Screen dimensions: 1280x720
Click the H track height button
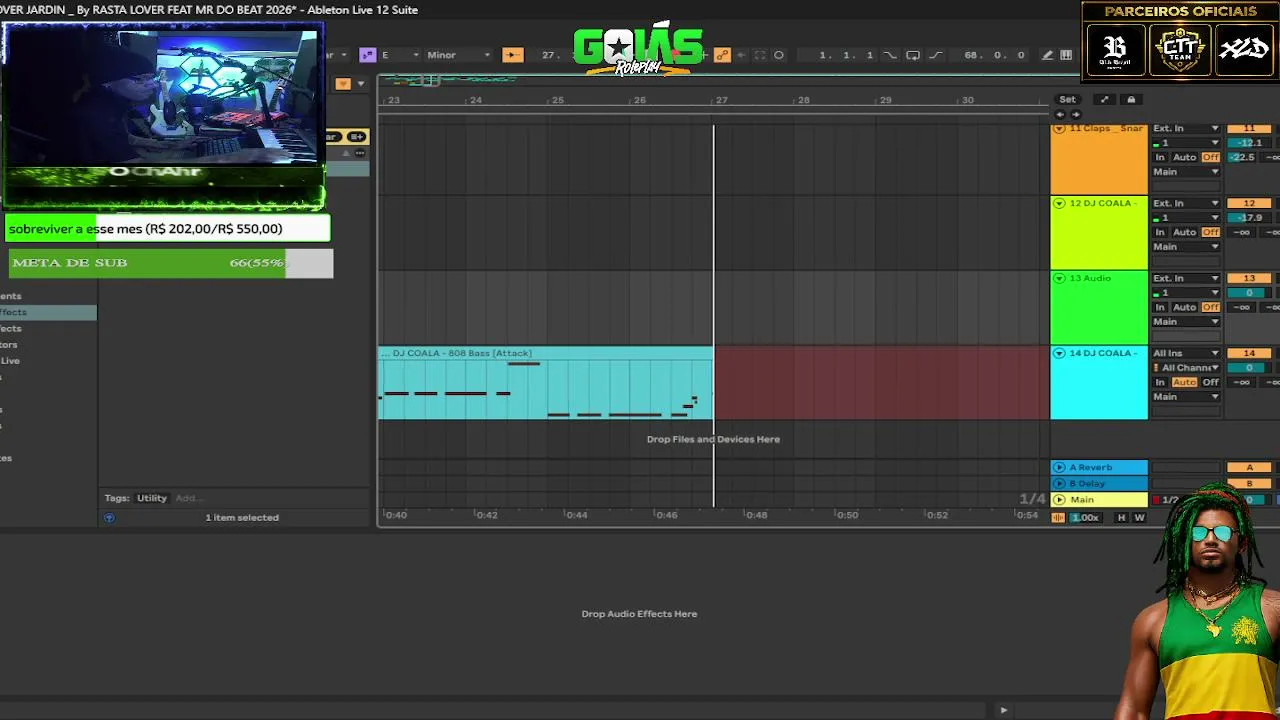(1121, 517)
